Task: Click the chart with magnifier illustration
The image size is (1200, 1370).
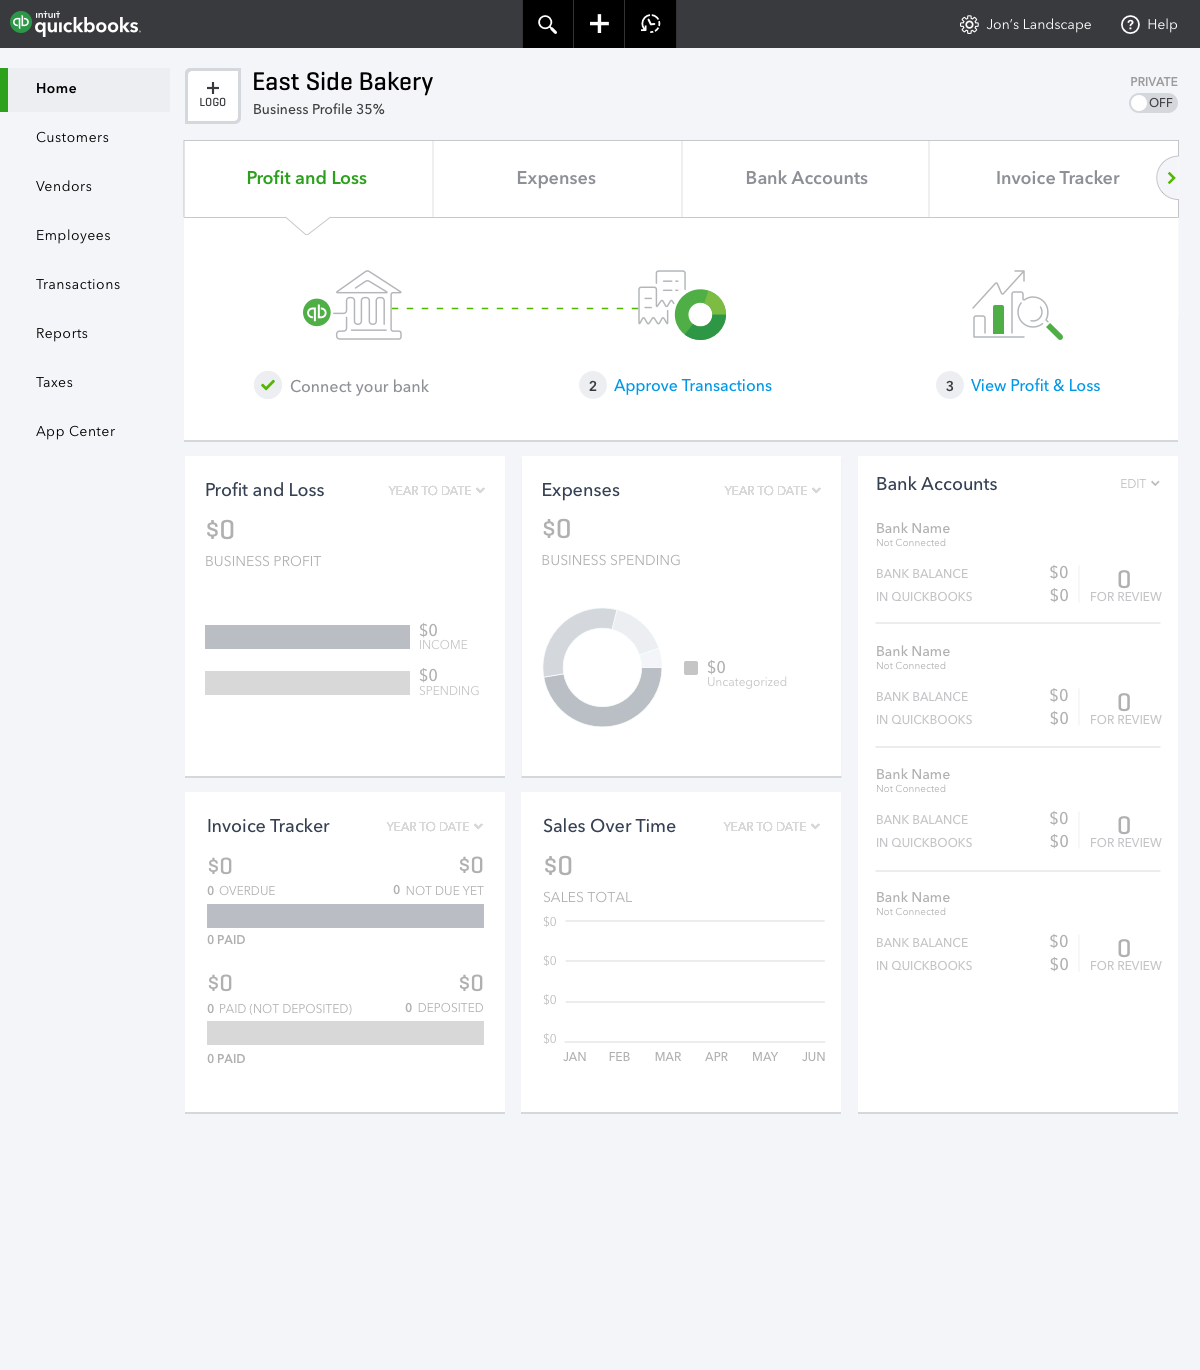Action: tap(1017, 305)
